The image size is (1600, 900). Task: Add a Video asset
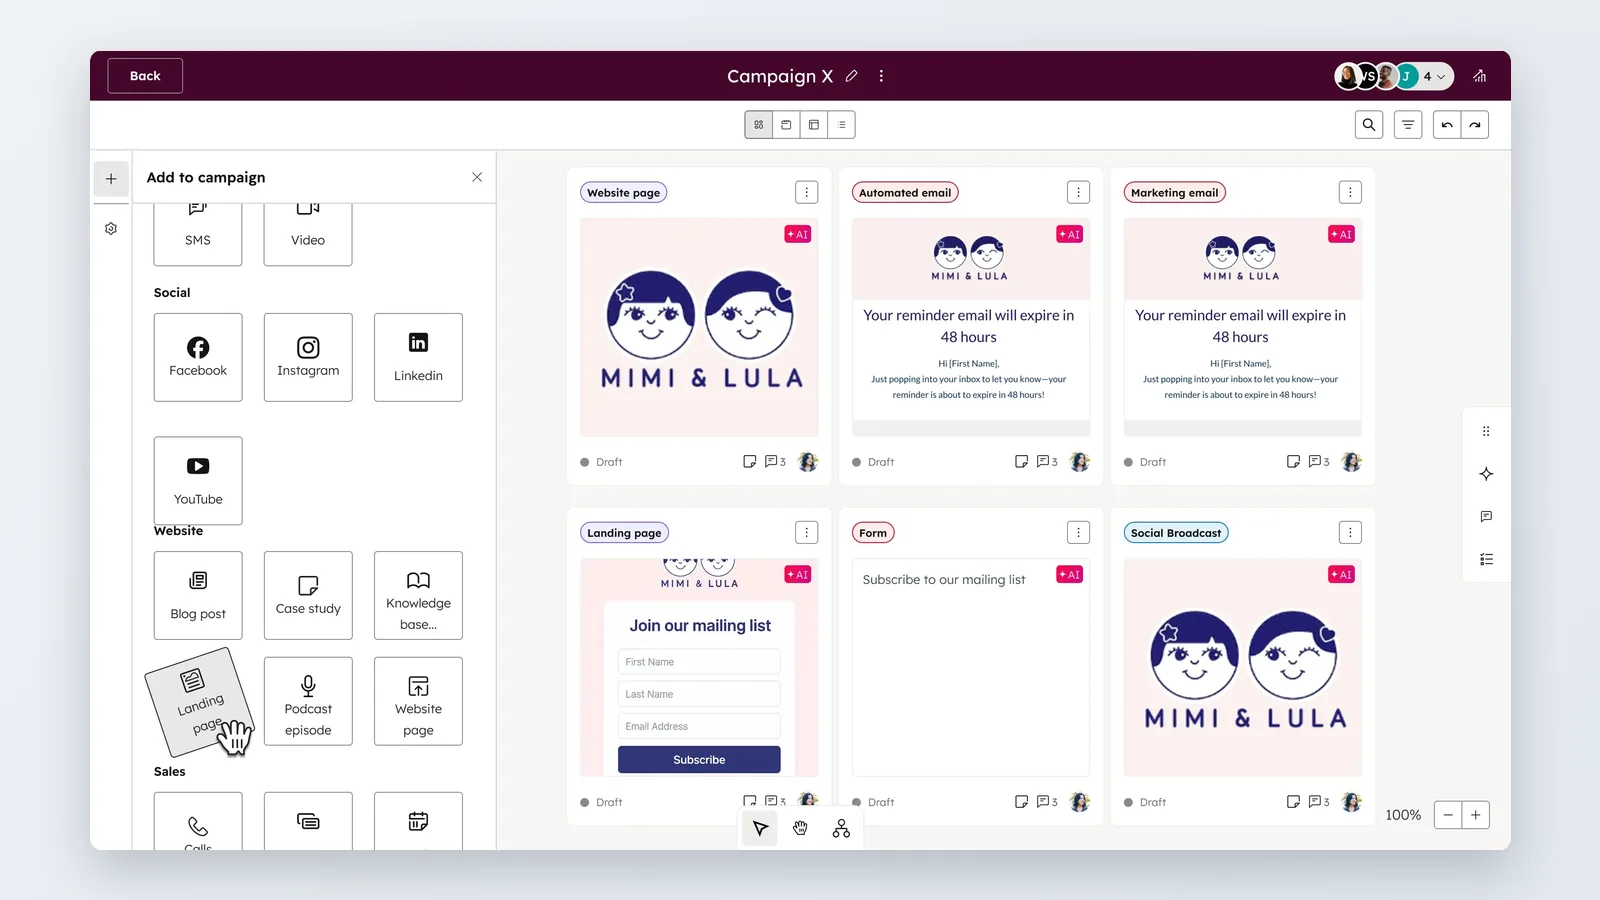(308, 234)
